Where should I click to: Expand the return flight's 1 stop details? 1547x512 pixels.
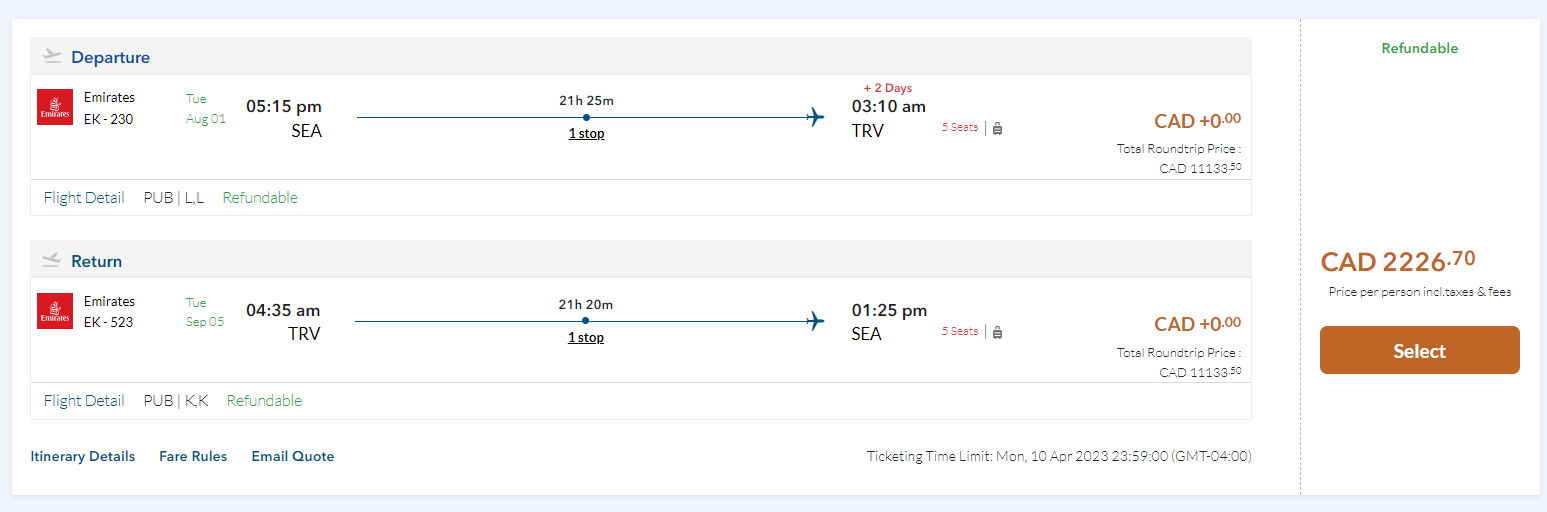[x=586, y=337]
